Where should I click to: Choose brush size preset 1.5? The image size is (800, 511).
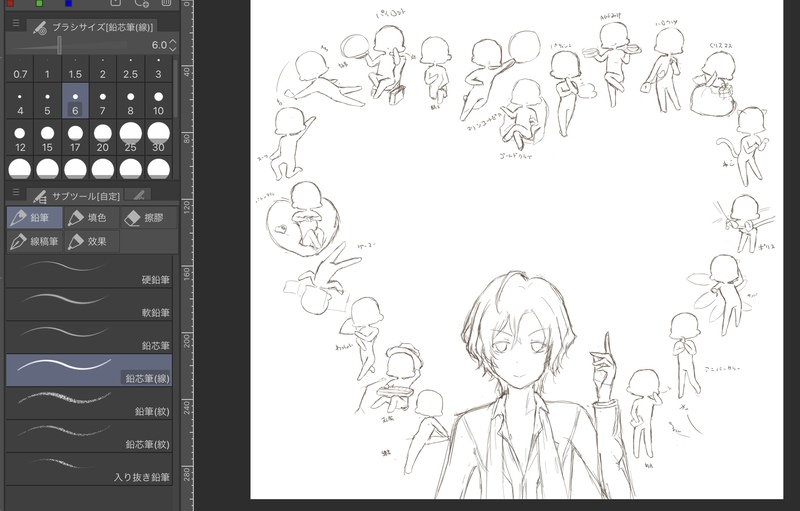tap(75, 69)
